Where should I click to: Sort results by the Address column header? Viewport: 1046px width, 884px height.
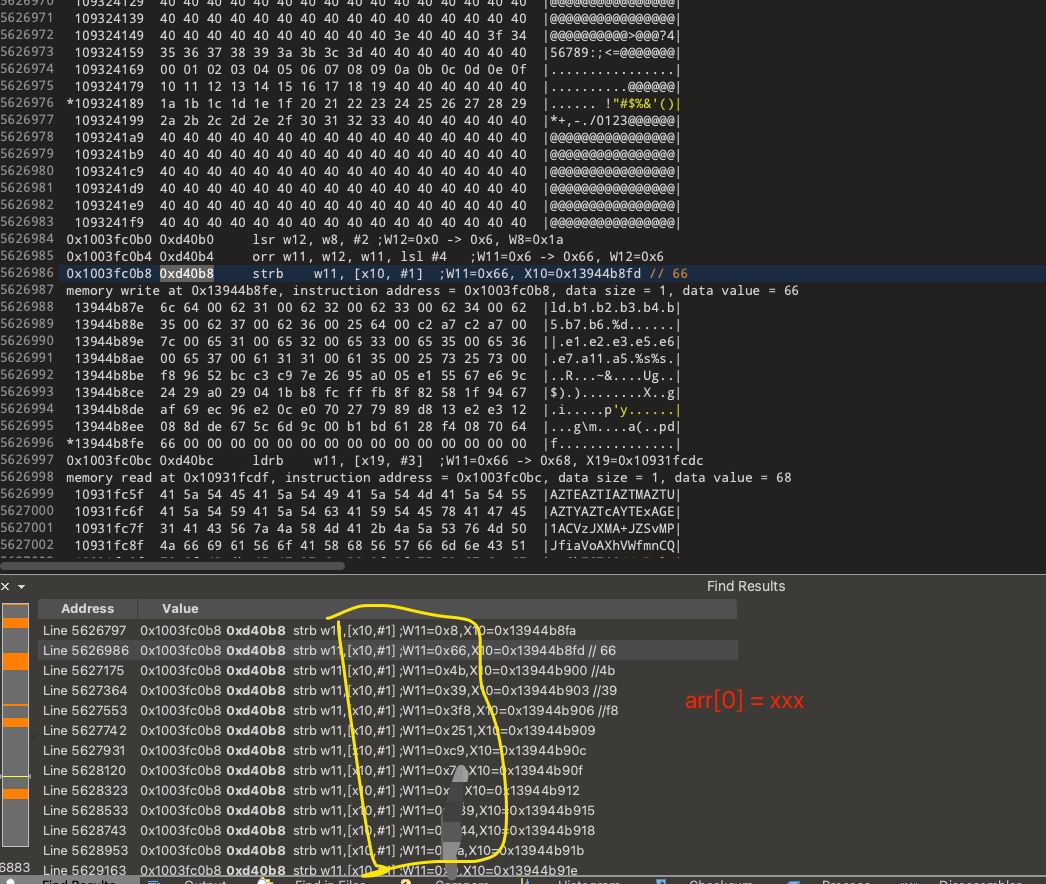pyautogui.click(x=87, y=608)
